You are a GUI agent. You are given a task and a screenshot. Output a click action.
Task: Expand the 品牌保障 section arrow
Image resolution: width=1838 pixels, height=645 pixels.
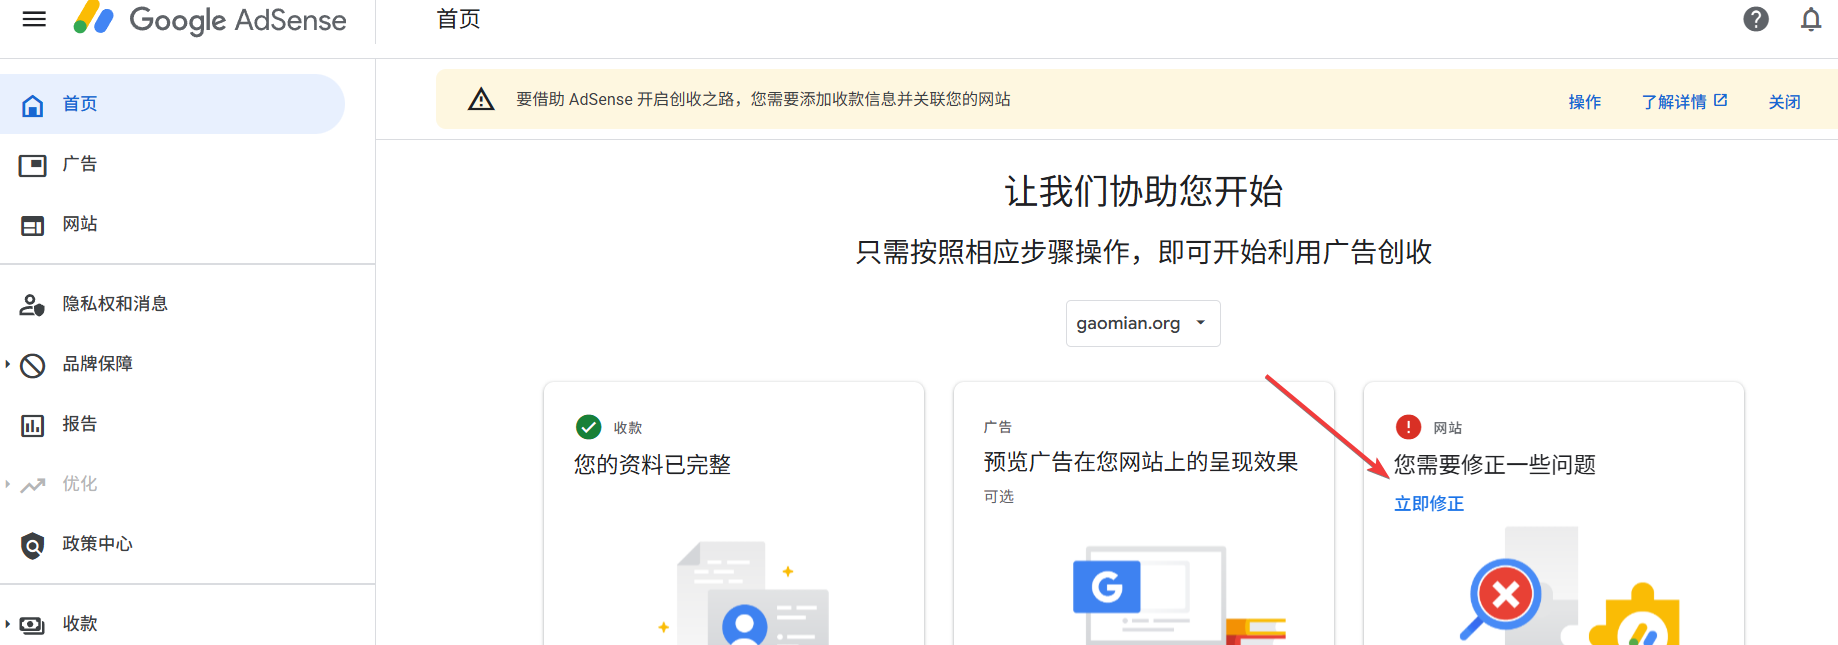7,364
